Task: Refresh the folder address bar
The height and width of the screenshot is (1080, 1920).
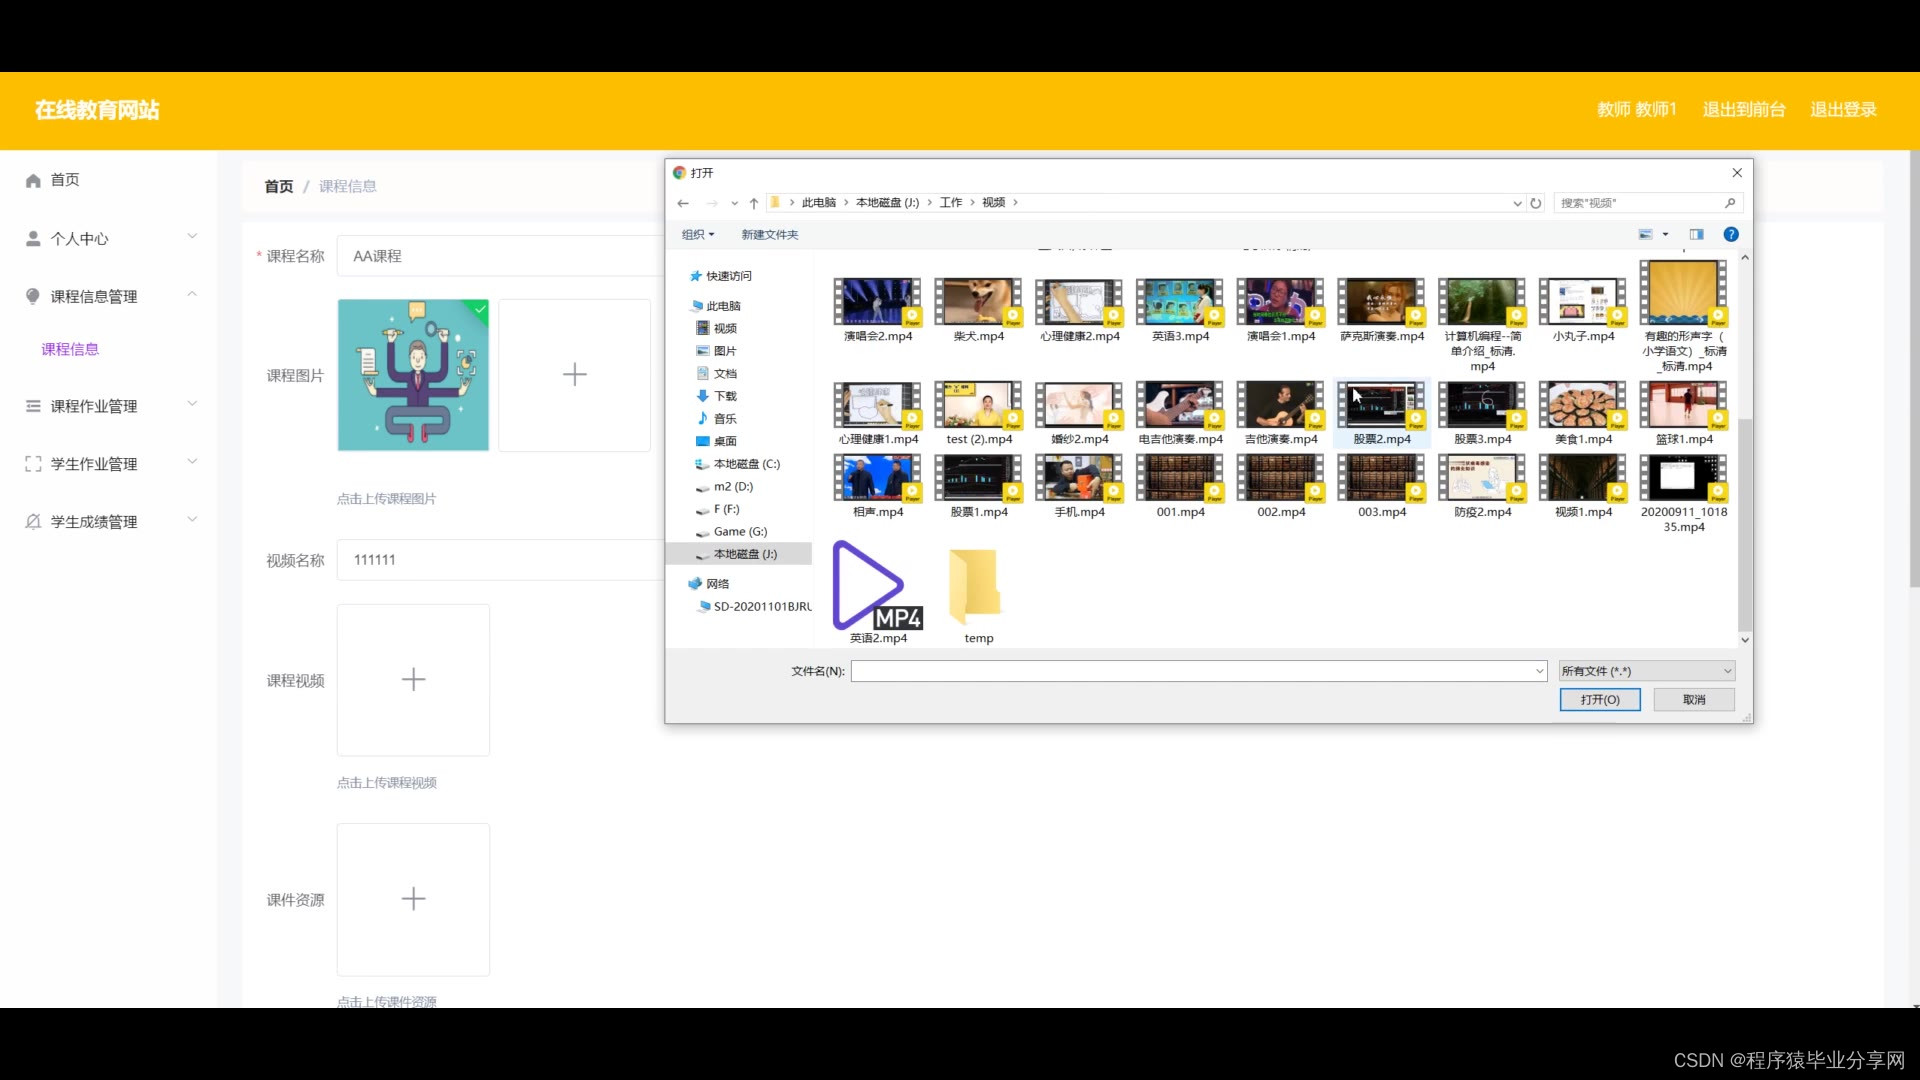Action: 1536,203
